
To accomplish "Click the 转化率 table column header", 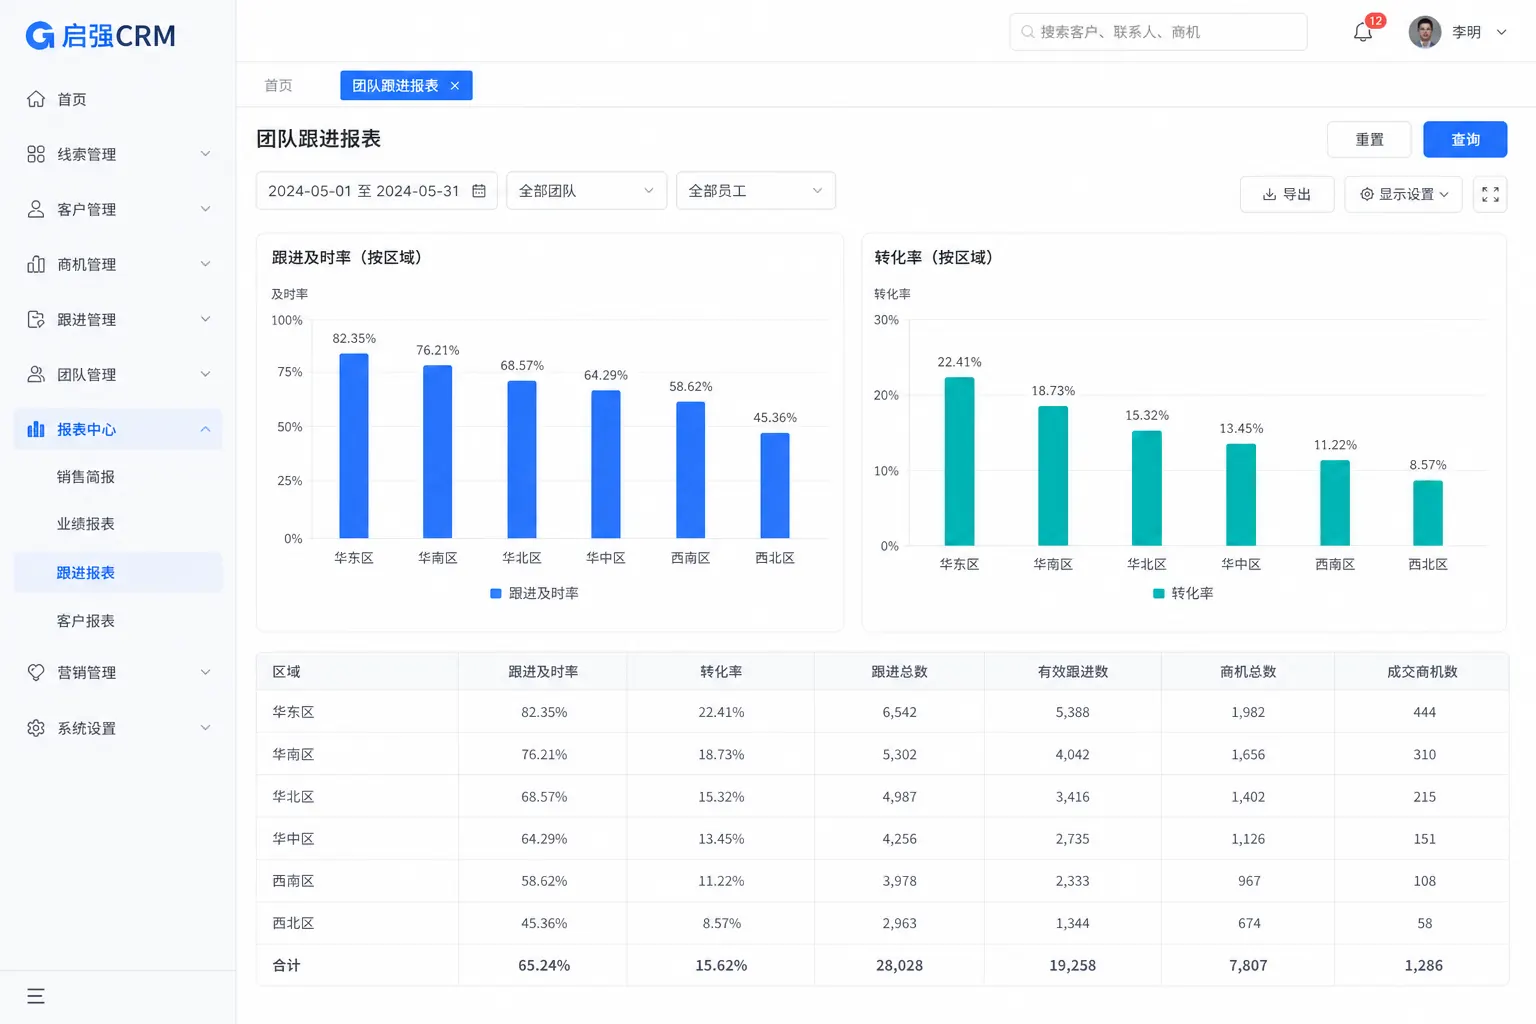I will 721,672.
